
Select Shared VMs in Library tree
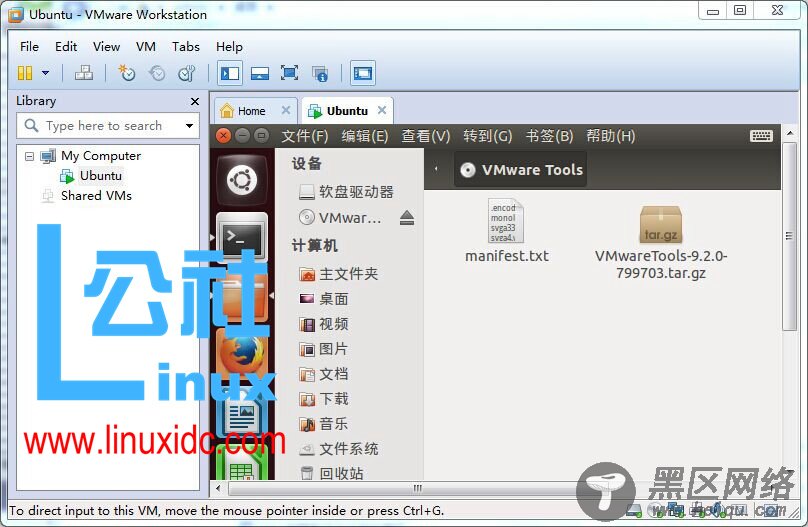[96, 196]
